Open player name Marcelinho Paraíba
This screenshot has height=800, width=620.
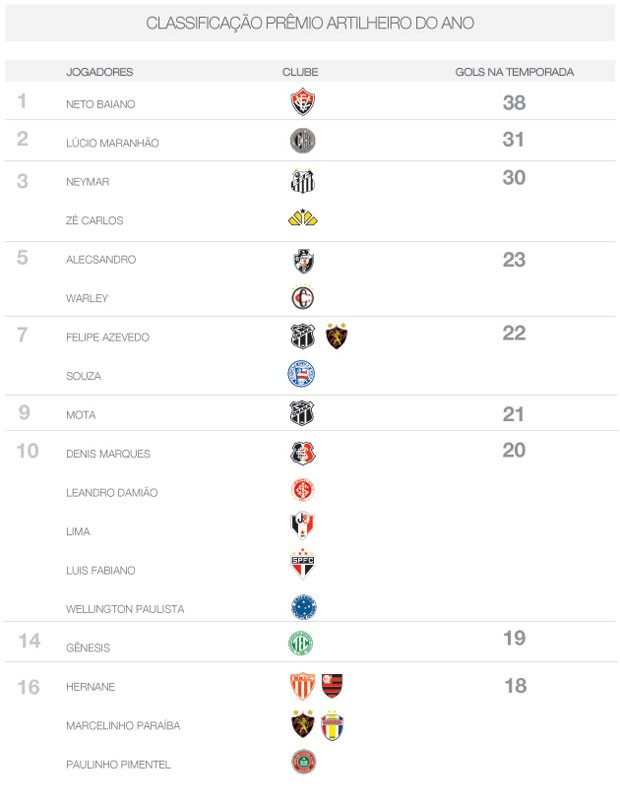[123, 726]
